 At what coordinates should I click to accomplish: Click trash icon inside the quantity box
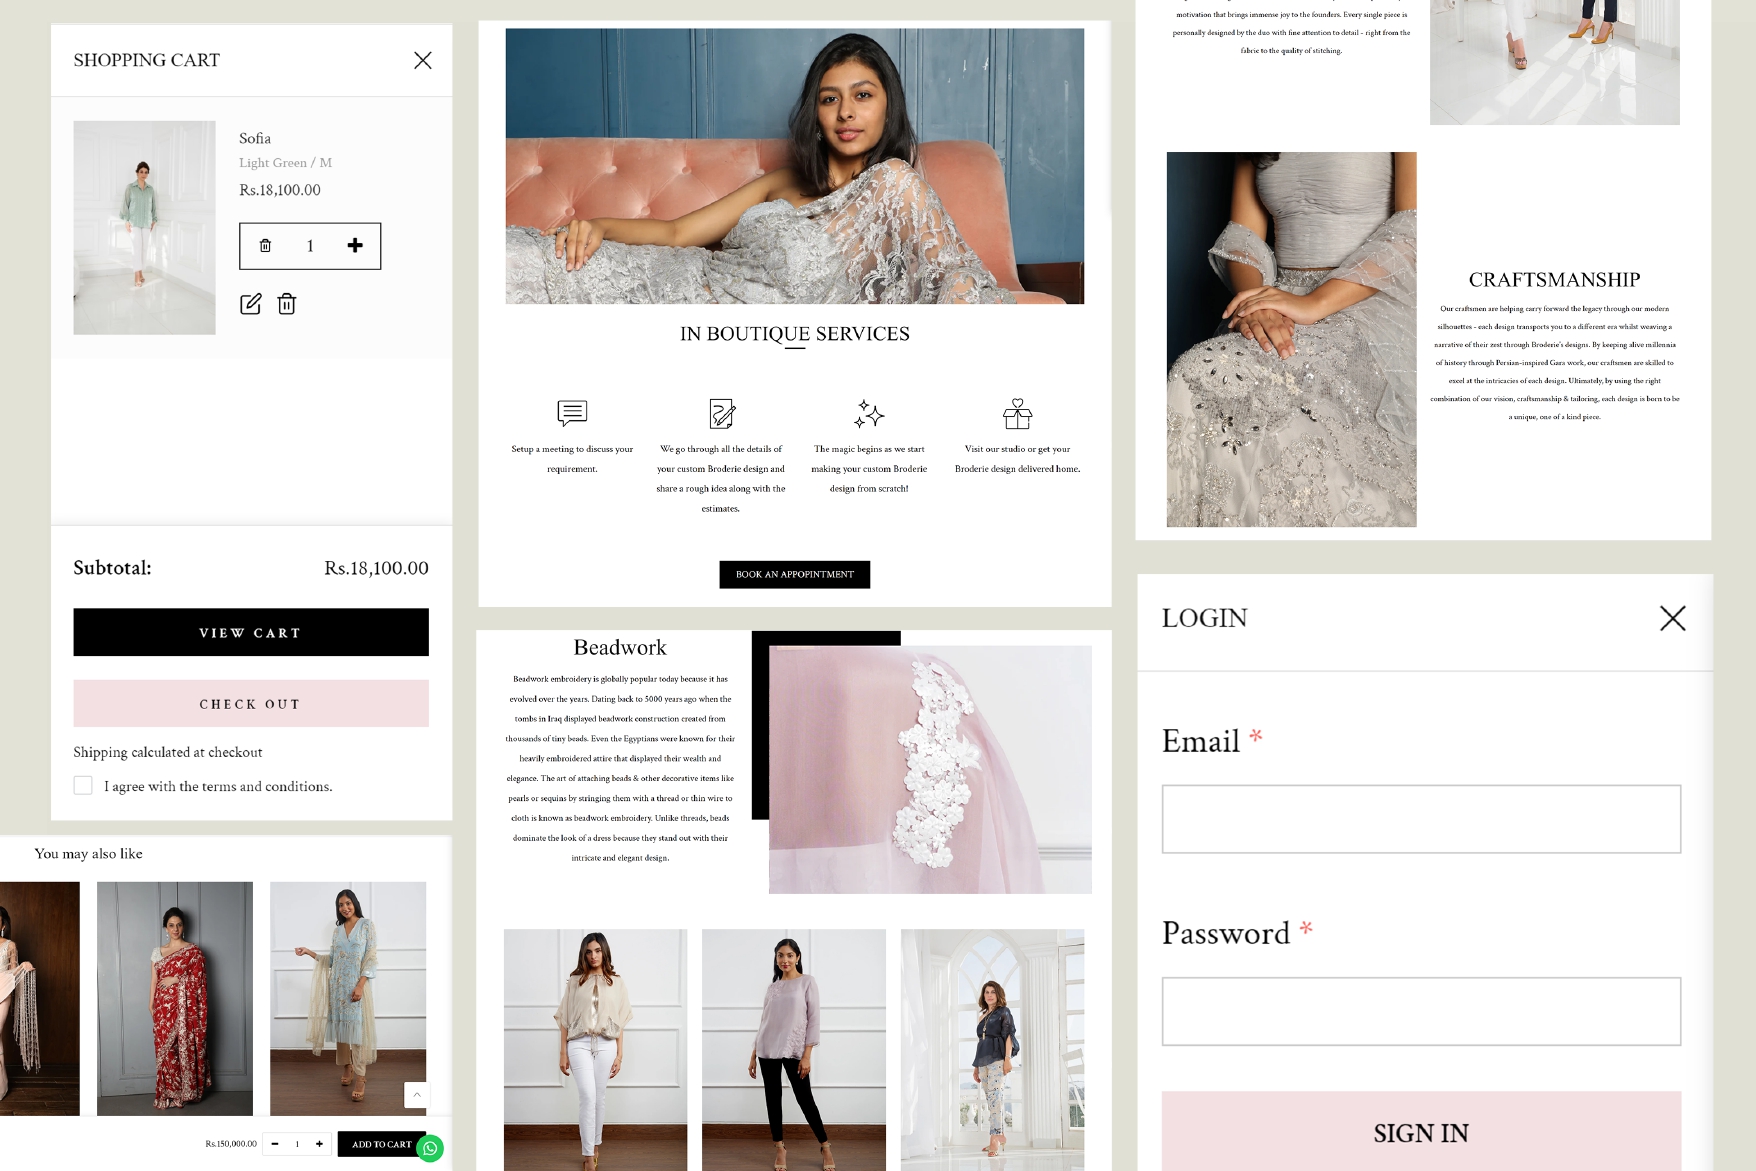tap(265, 246)
